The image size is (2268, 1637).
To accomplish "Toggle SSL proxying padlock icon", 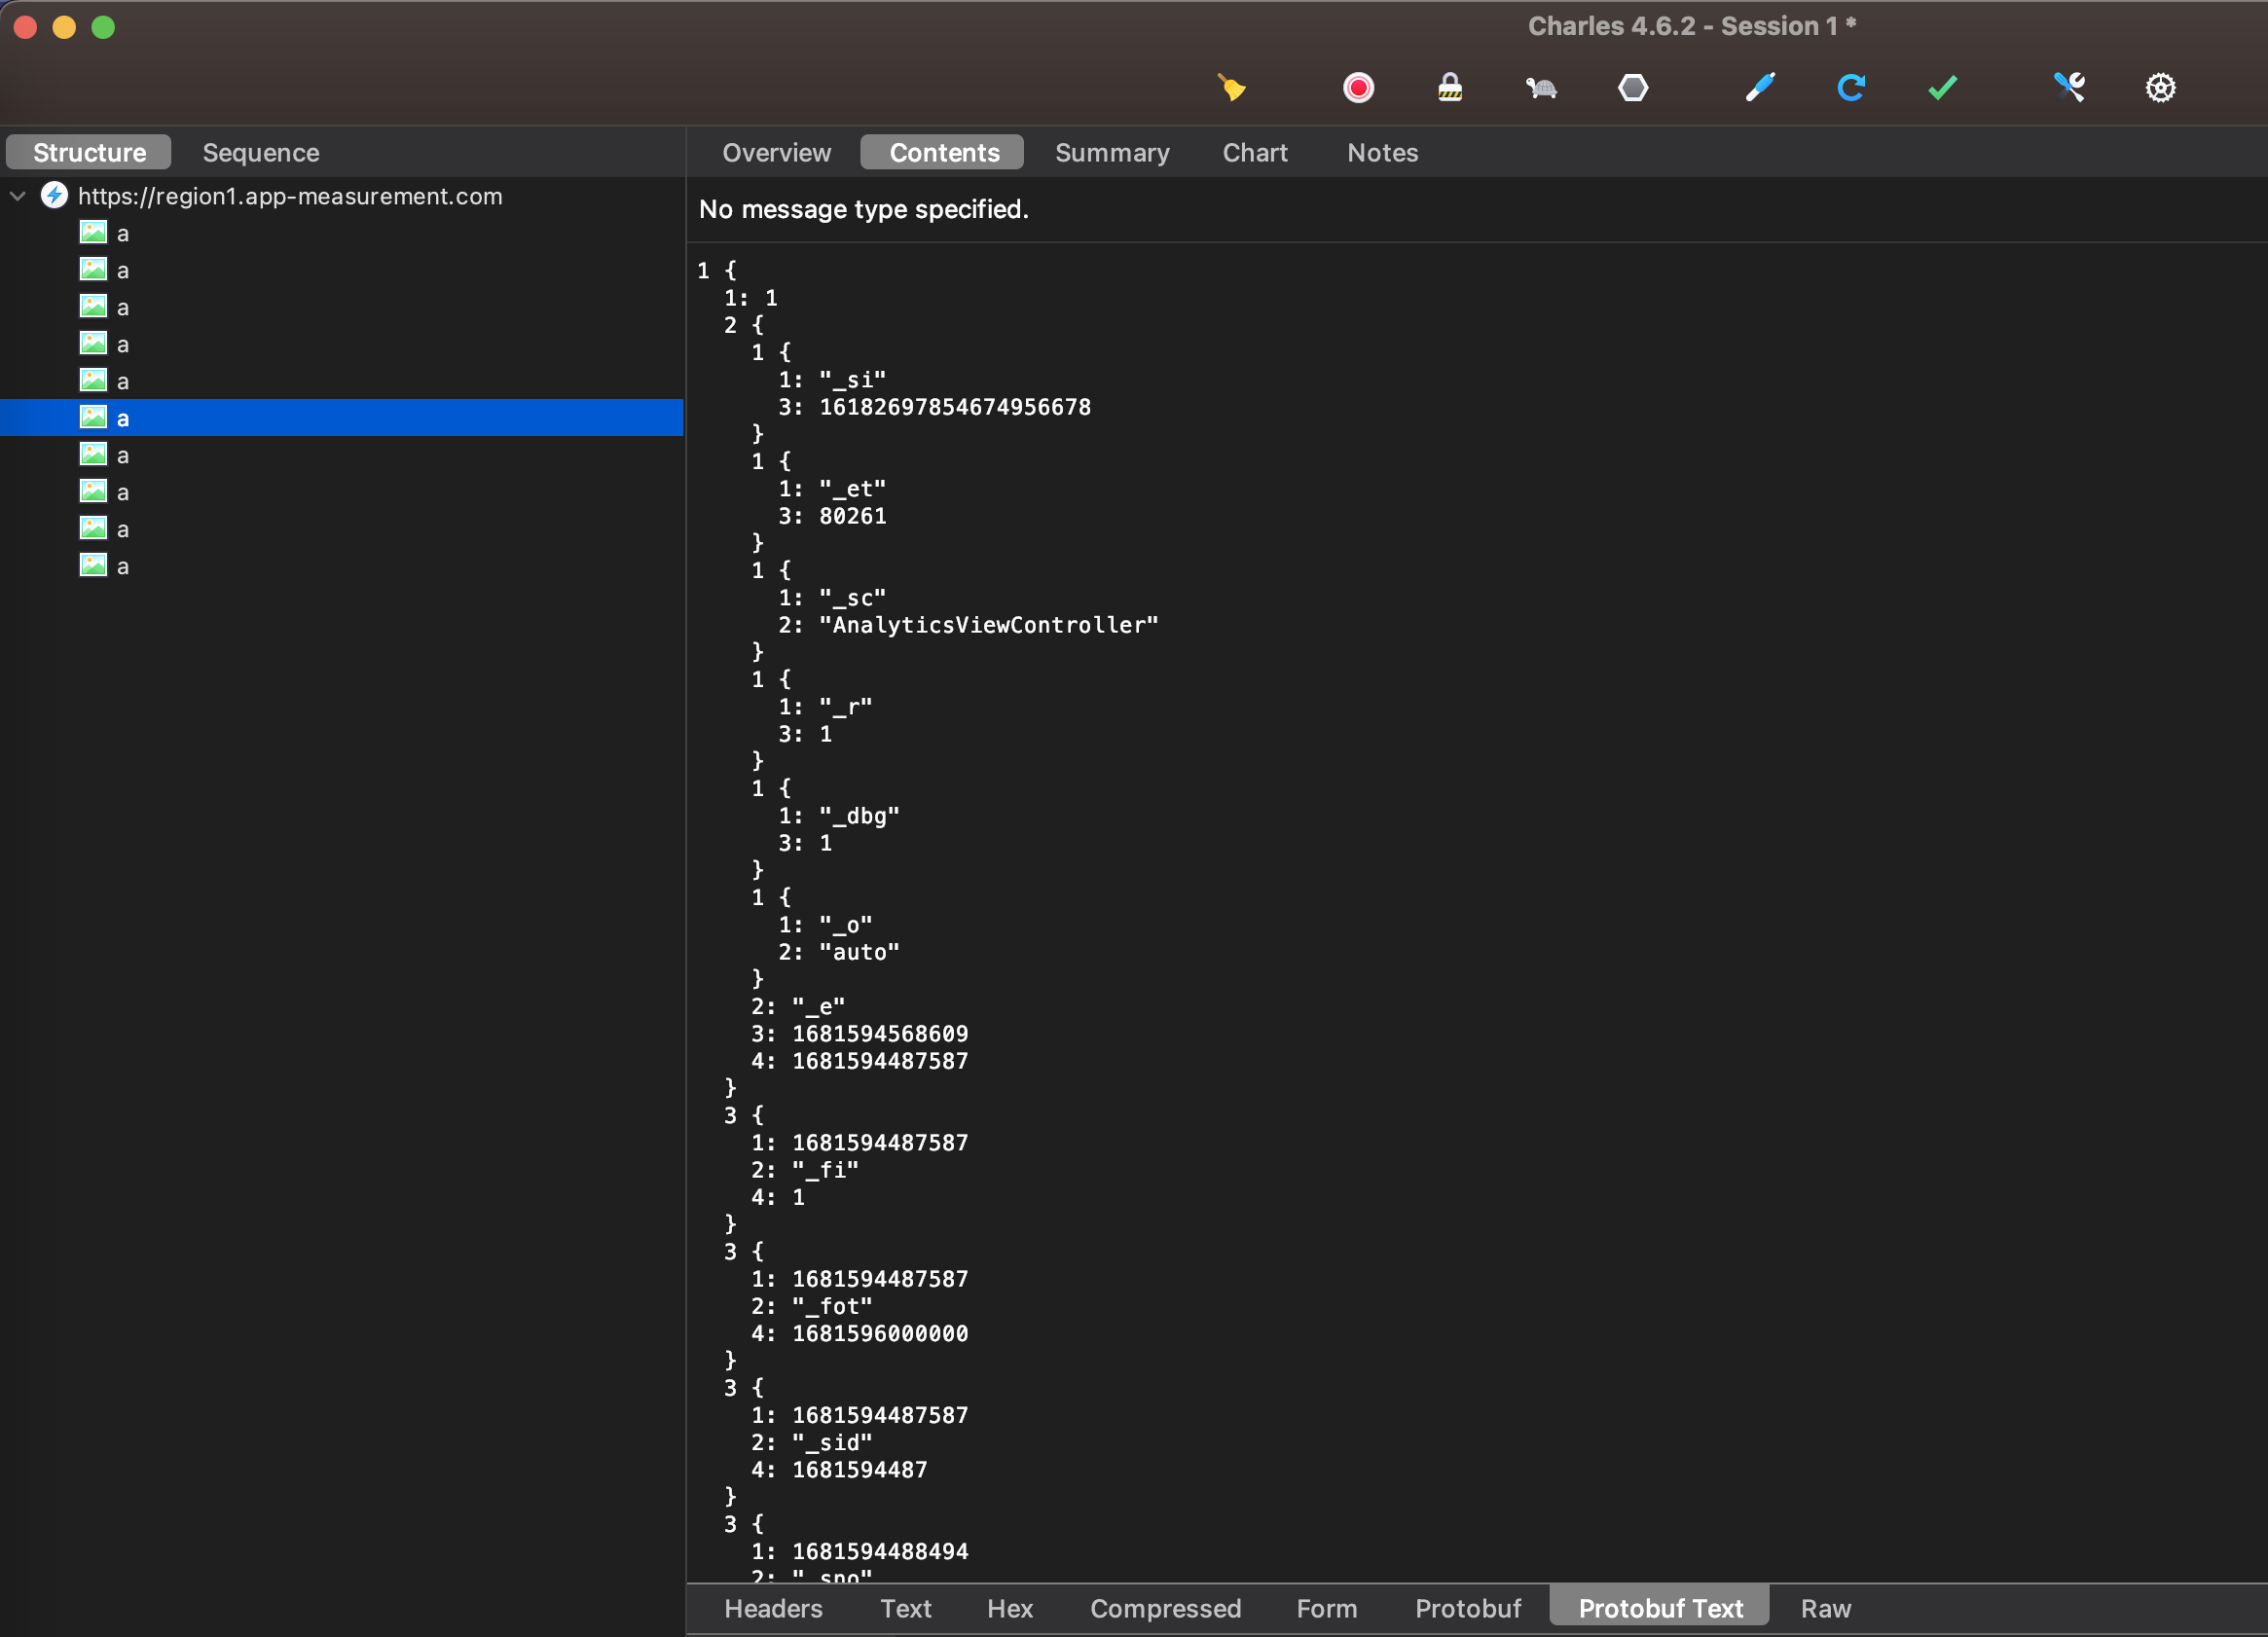I will [x=1450, y=88].
